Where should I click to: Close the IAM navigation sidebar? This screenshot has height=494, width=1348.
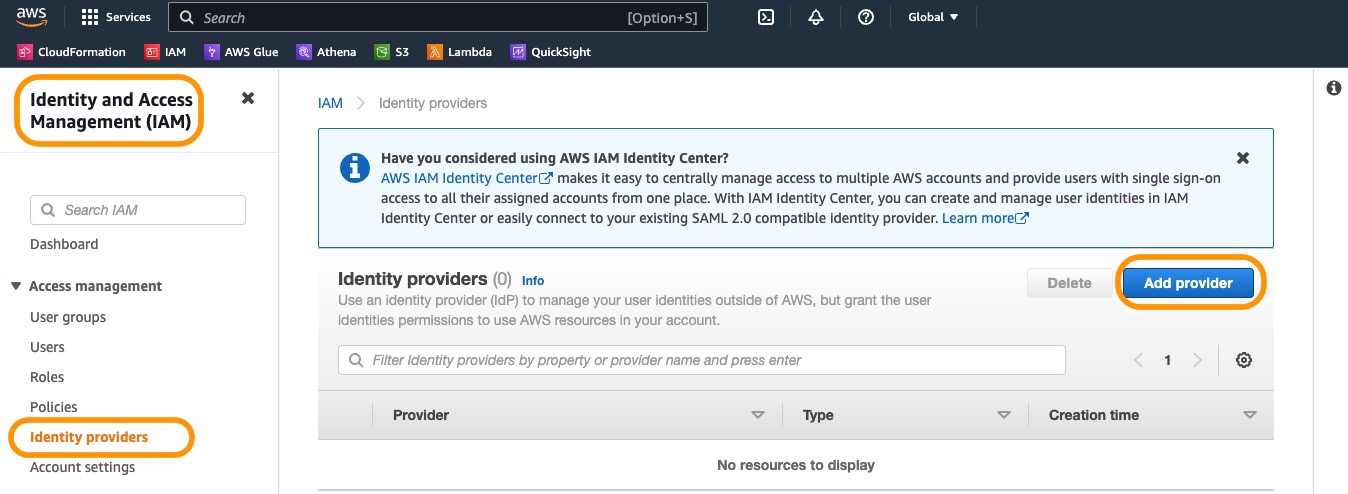point(248,98)
